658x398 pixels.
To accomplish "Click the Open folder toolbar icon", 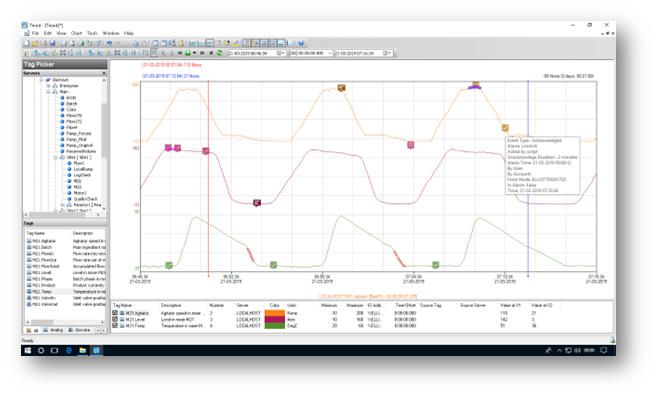I will (35, 43).
